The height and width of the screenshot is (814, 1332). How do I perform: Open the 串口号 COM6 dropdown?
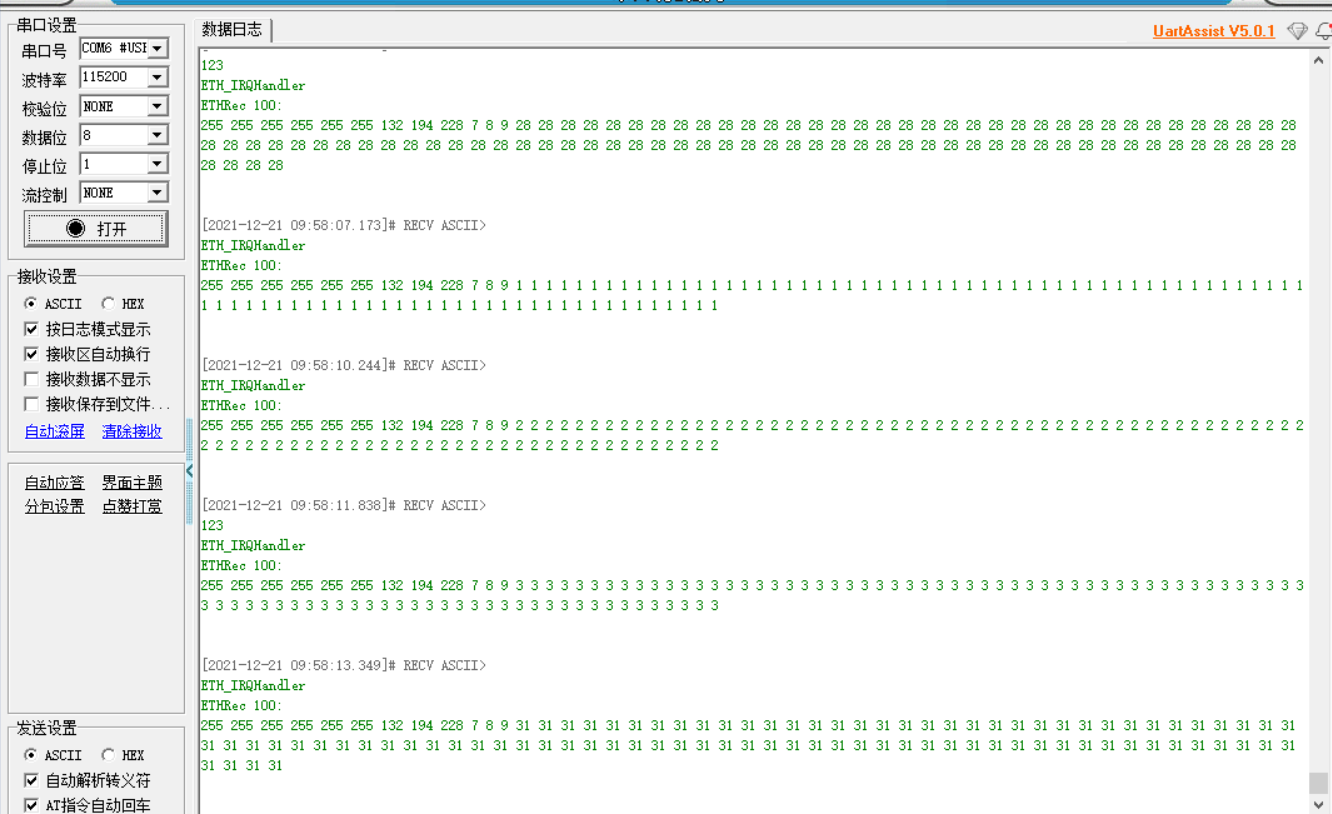point(157,48)
